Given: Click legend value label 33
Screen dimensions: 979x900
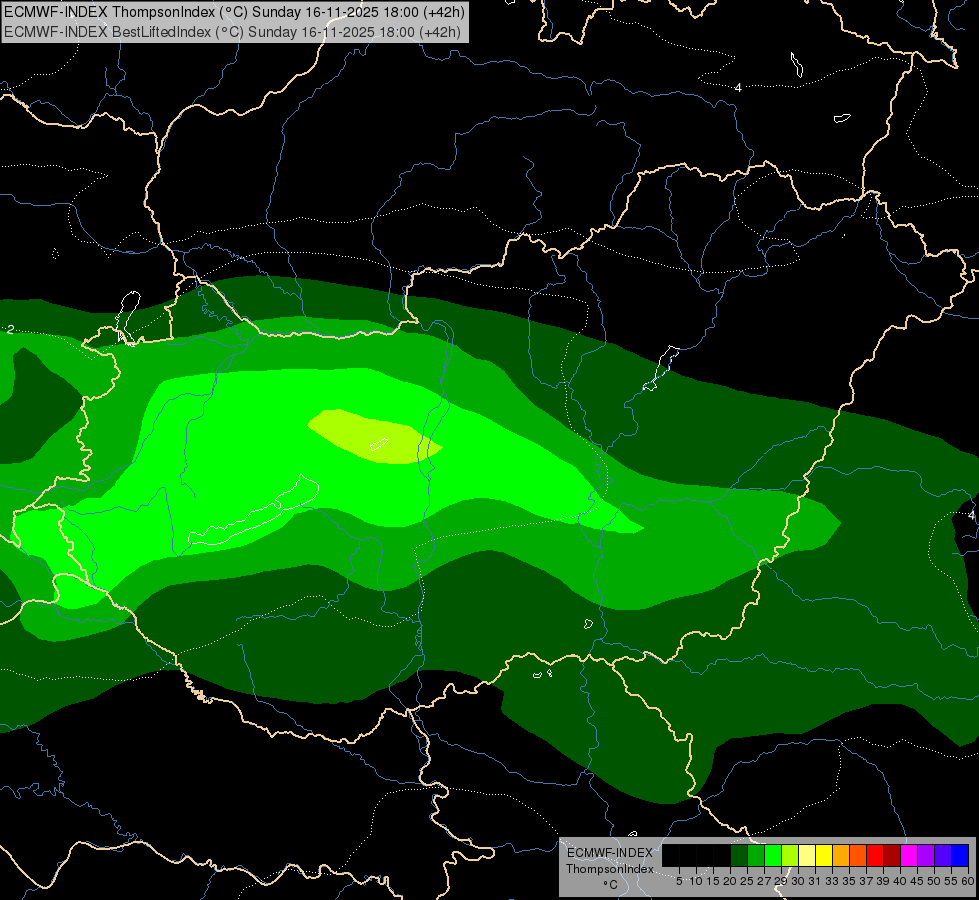Looking at the screenshot, I should coord(832,881).
